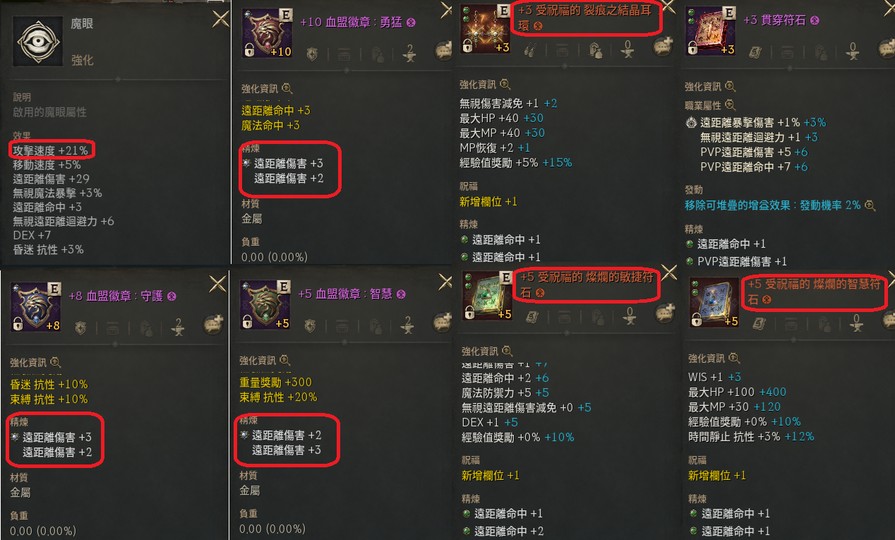Click the 魔眼 eye skill icon
The width and height of the screenshot is (895, 540).
(x=38, y=41)
